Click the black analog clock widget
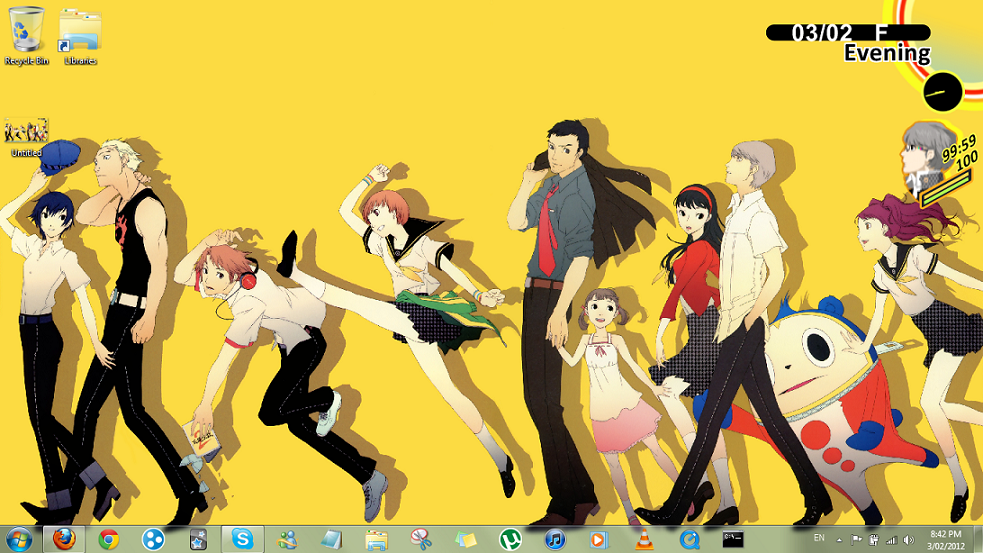The width and height of the screenshot is (983, 553). coord(942,92)
